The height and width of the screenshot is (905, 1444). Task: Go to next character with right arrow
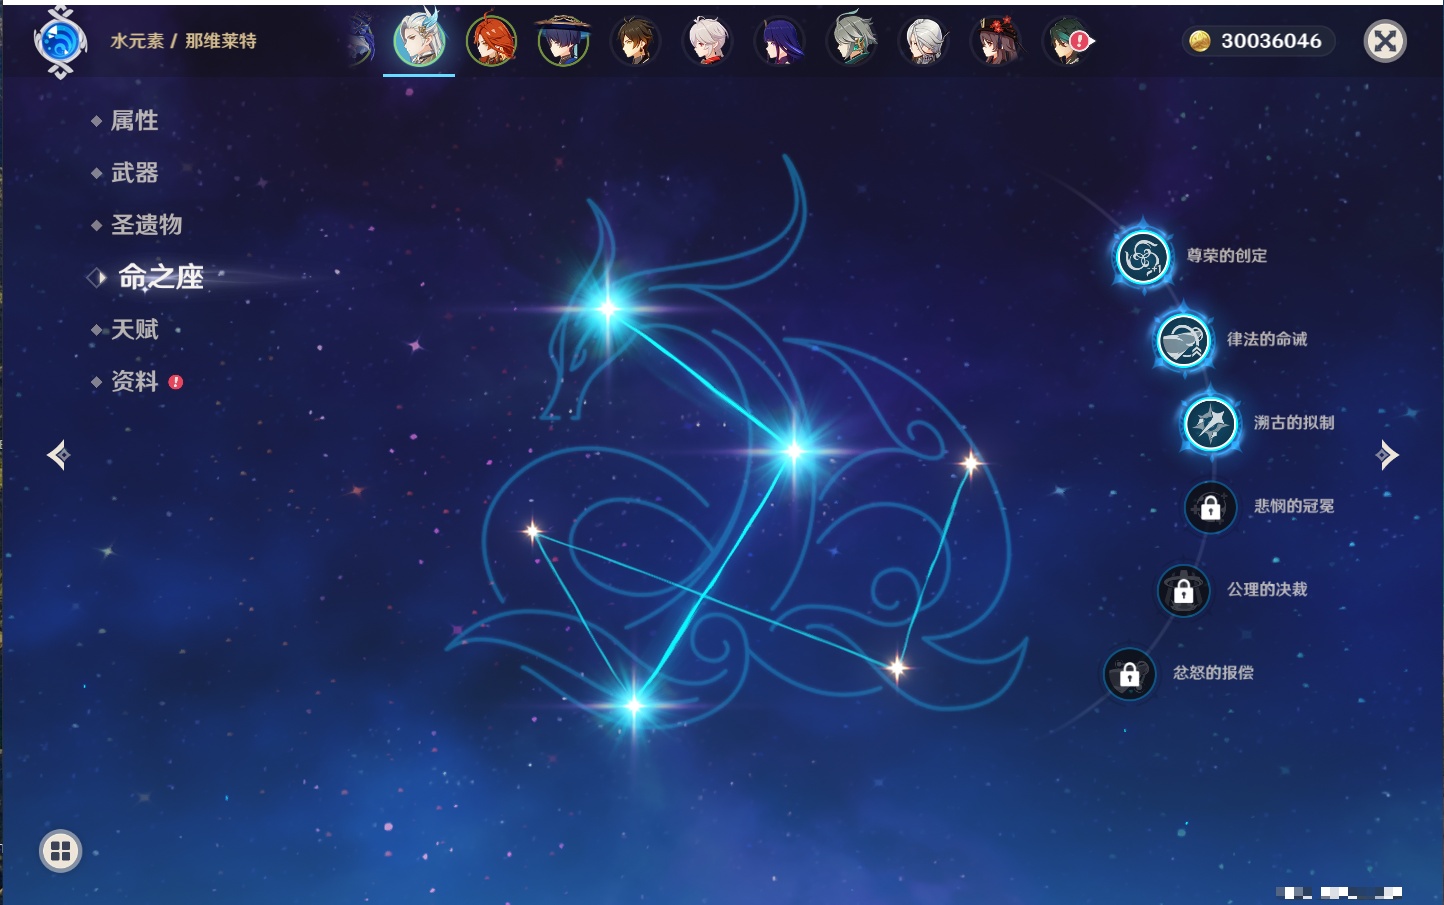(x=1387, y=455)
